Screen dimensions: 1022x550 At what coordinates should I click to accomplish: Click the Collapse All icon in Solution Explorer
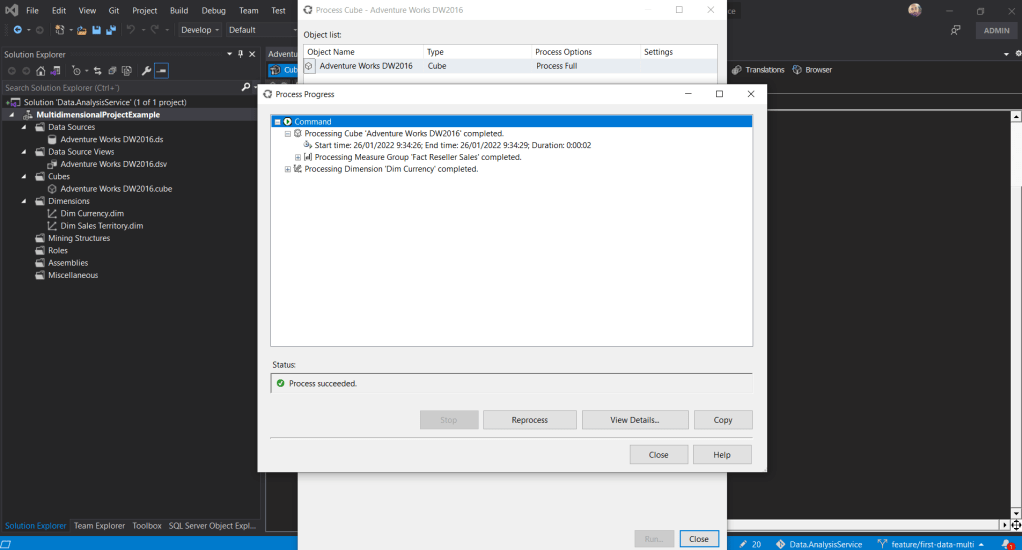pyautogui.click(x=113, y=71)
